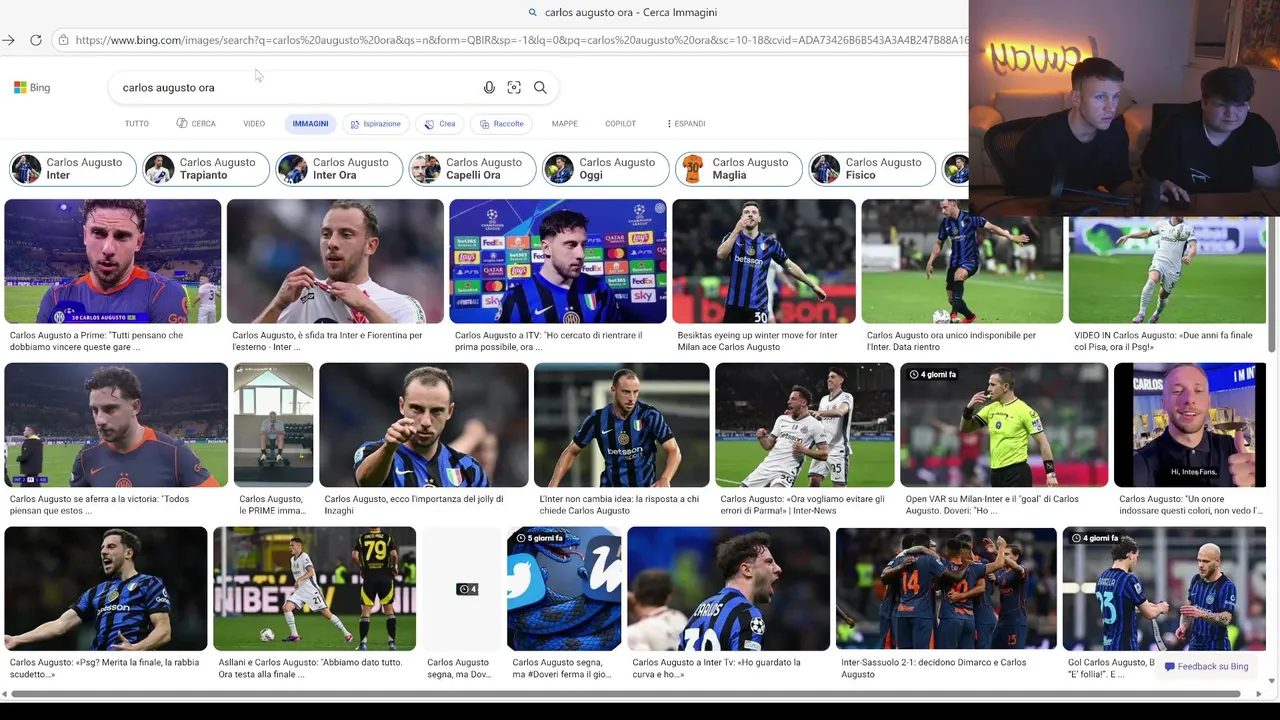Open the 'le PRIME imma...' thumbnail

click(x=273, y=425)
